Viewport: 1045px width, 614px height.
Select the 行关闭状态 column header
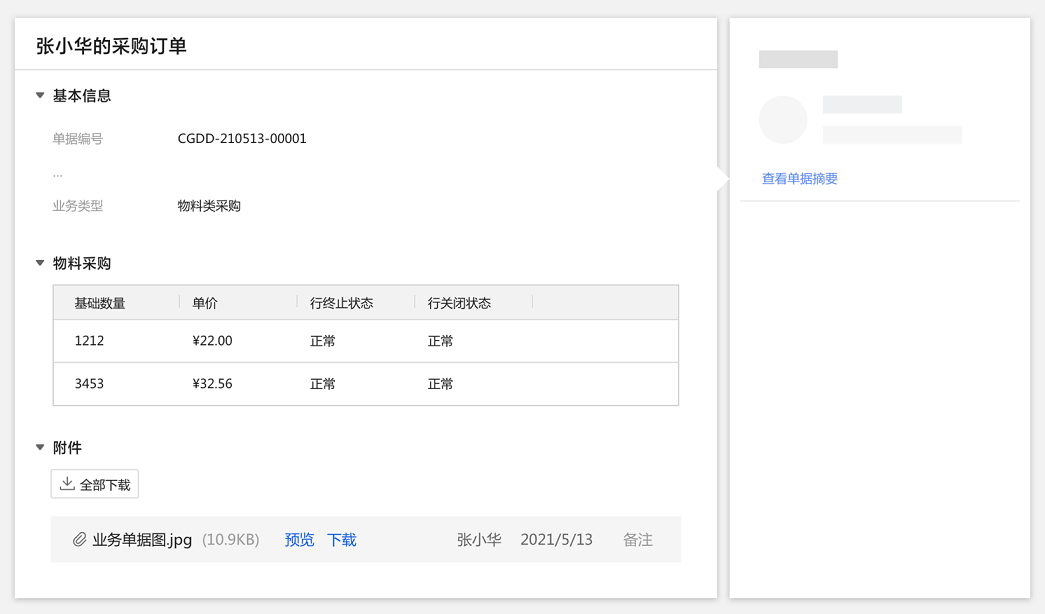(x=459, y=303)
